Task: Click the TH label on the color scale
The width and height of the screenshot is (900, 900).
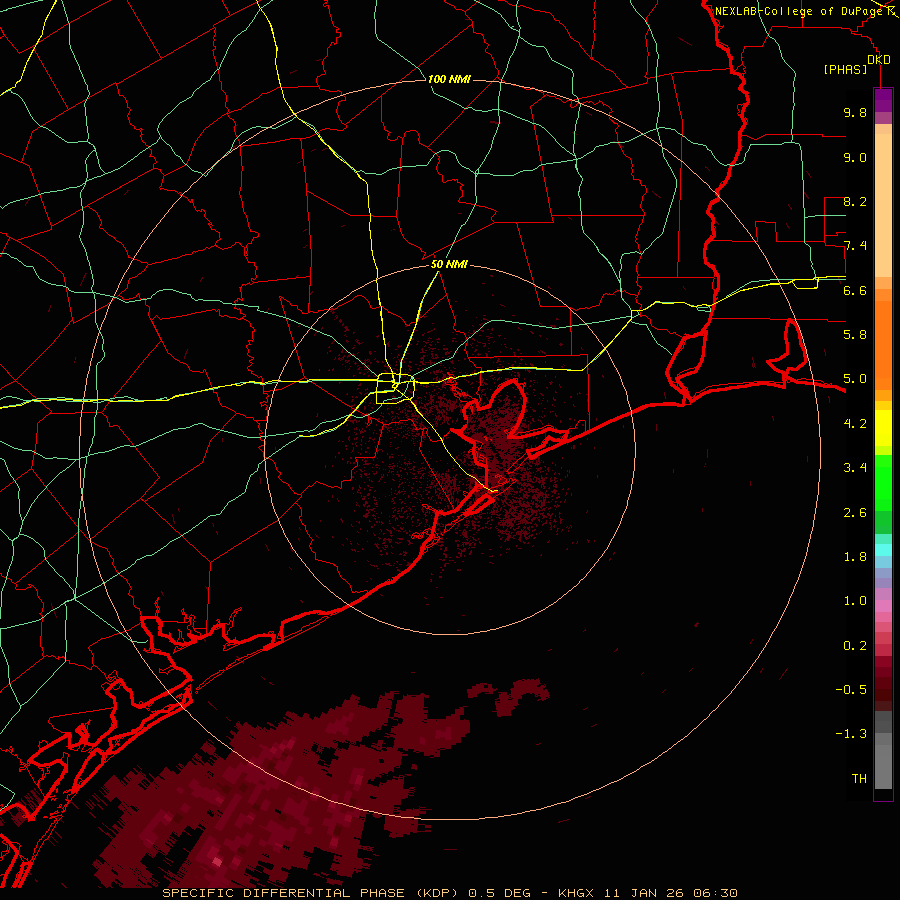Action: 859,779
